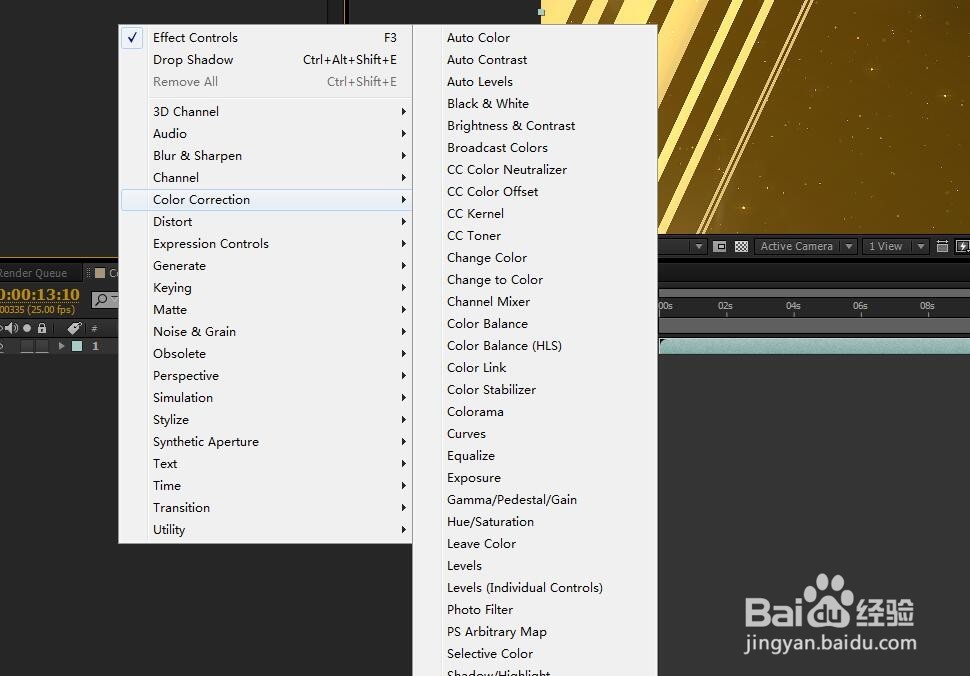Apply the CC Color Offset effect

click(x=535, y=192)
